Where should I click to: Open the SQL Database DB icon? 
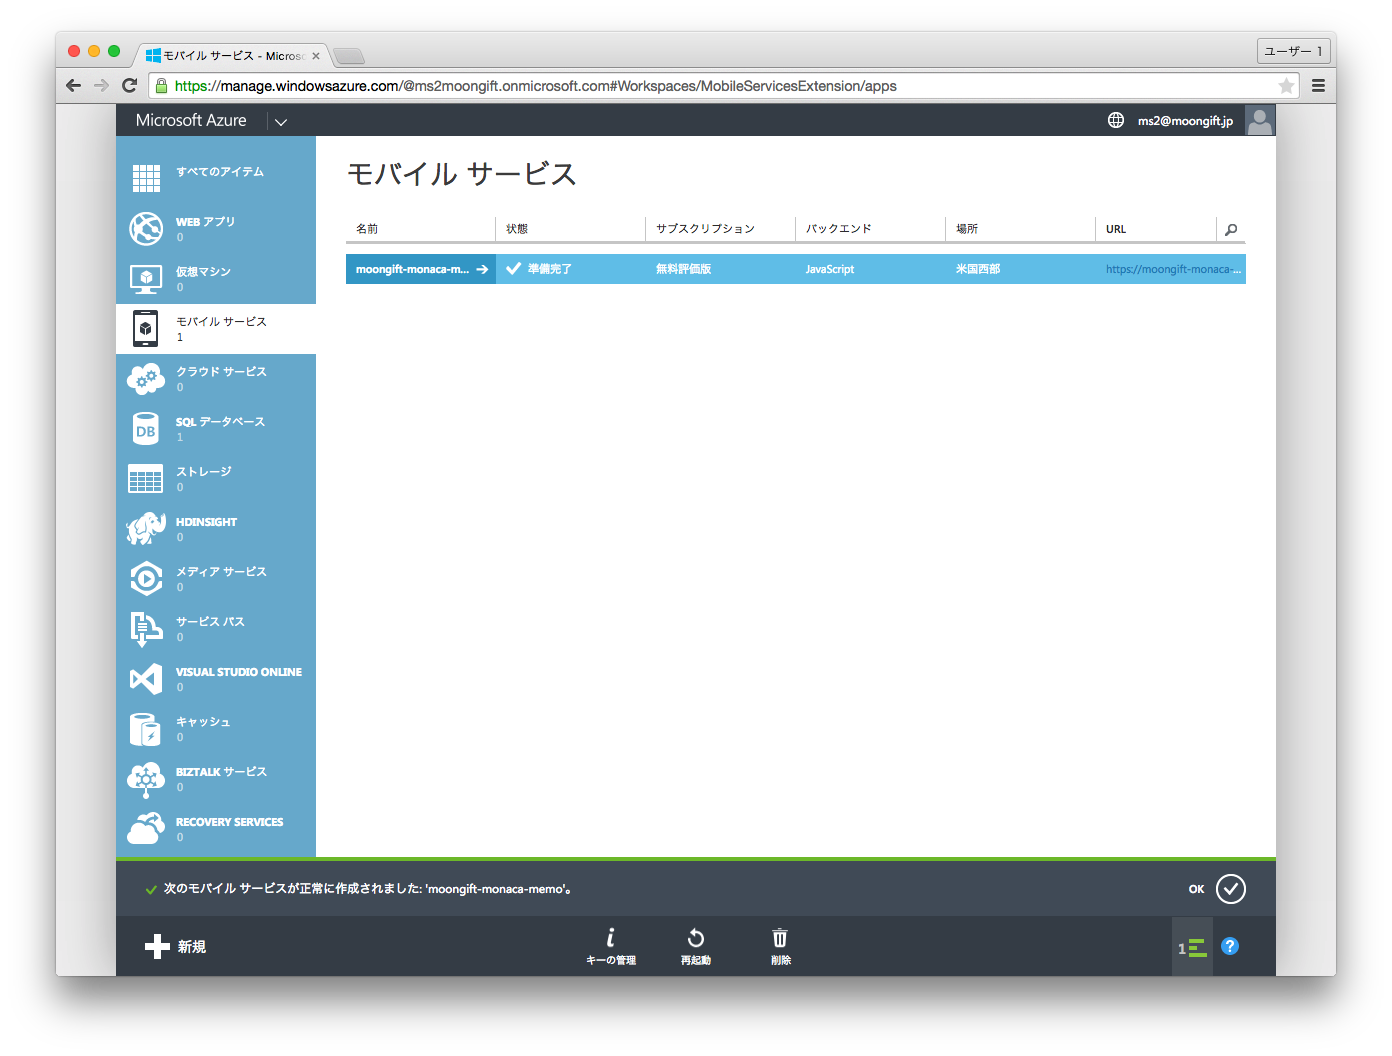[x=146, y=429]
